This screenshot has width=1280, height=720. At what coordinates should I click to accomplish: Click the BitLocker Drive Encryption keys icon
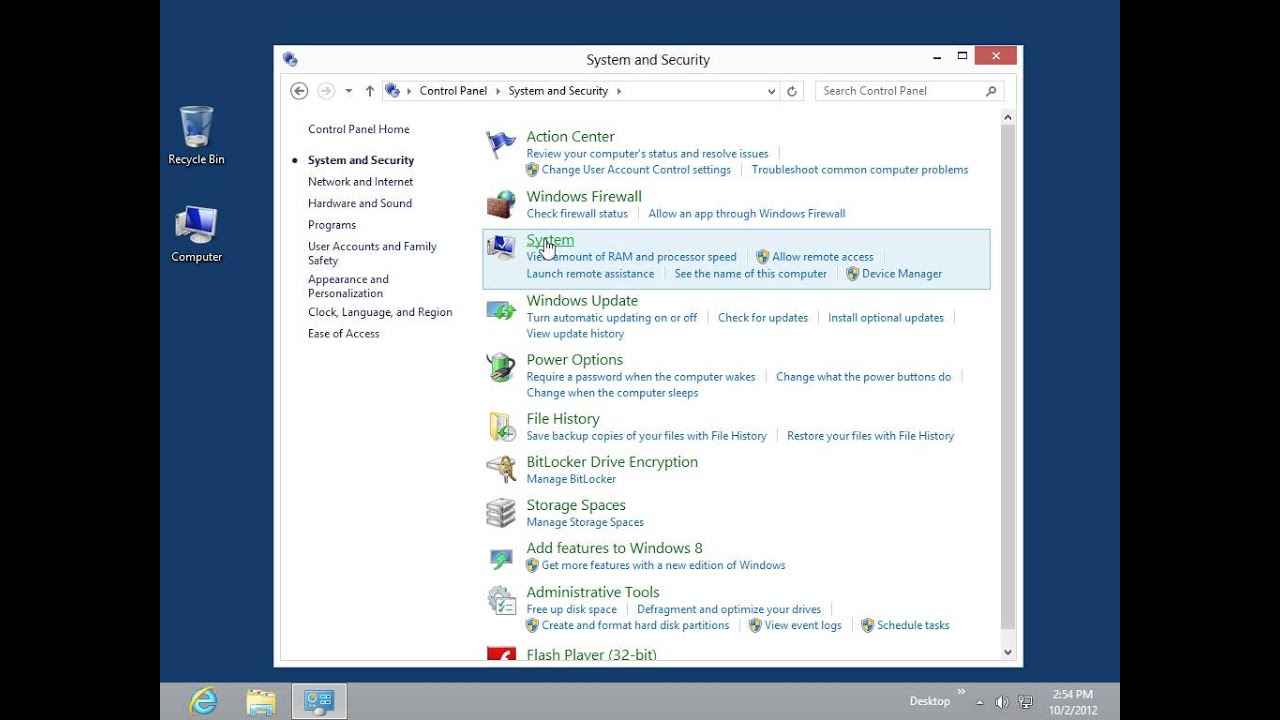(x=501, y=470)
